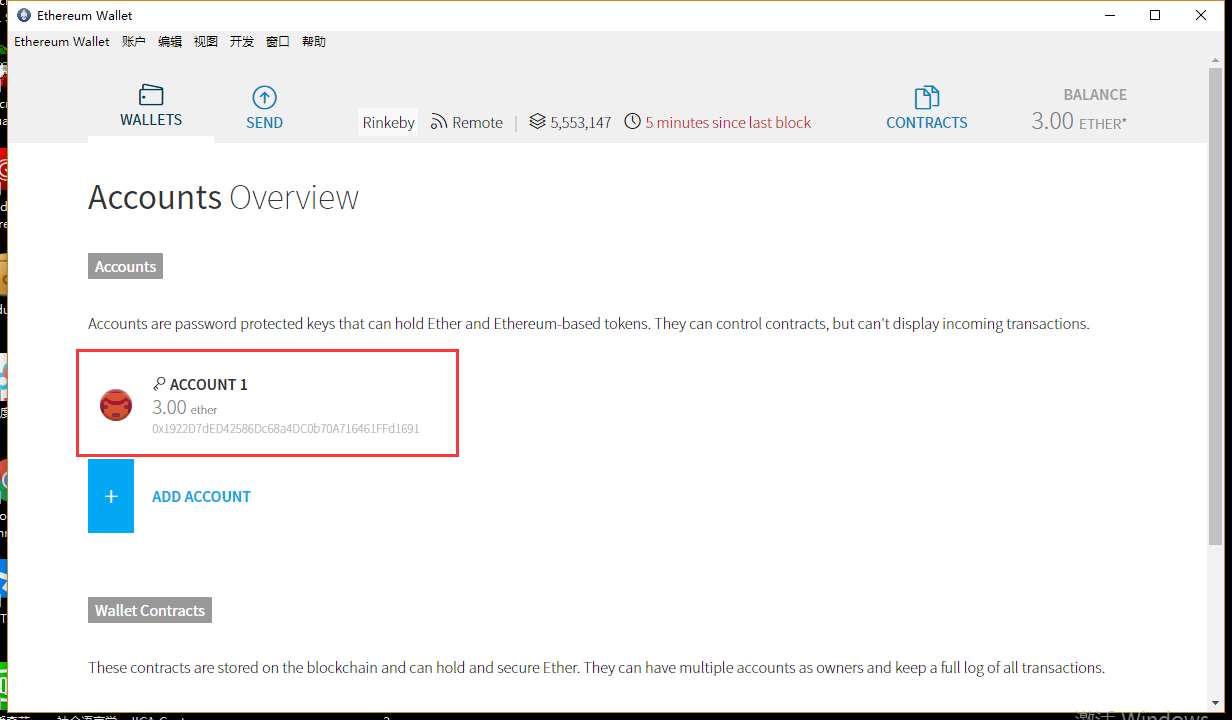Click the address 0x1922D7dED42586Dc68a4DC0b70A716461FFd1691
This screenshot has height=720, width=1232.
(x=285, y=428)
